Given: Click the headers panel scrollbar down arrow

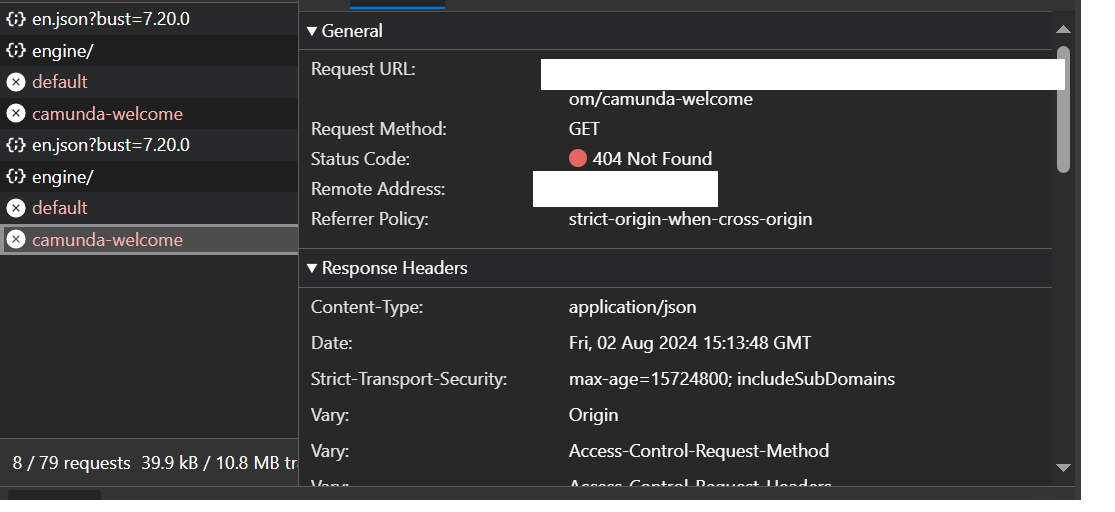Looking at the screenshot, I should (x=1063, y=467).
